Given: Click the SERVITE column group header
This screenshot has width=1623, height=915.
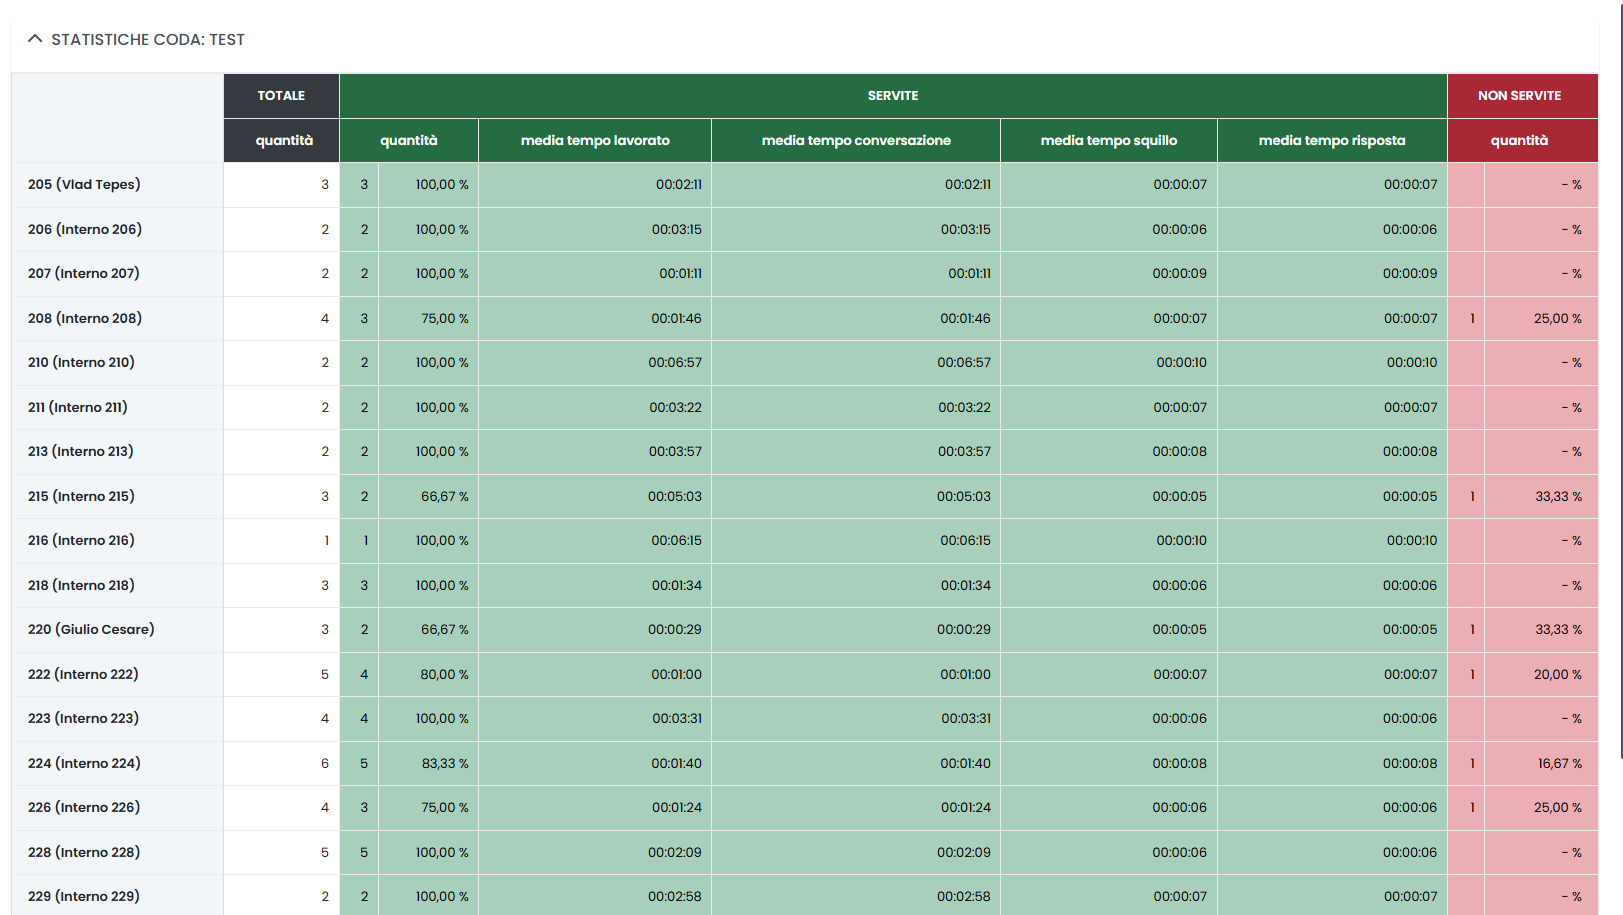Looking at the screenshot, I should (x=892, y=96).
